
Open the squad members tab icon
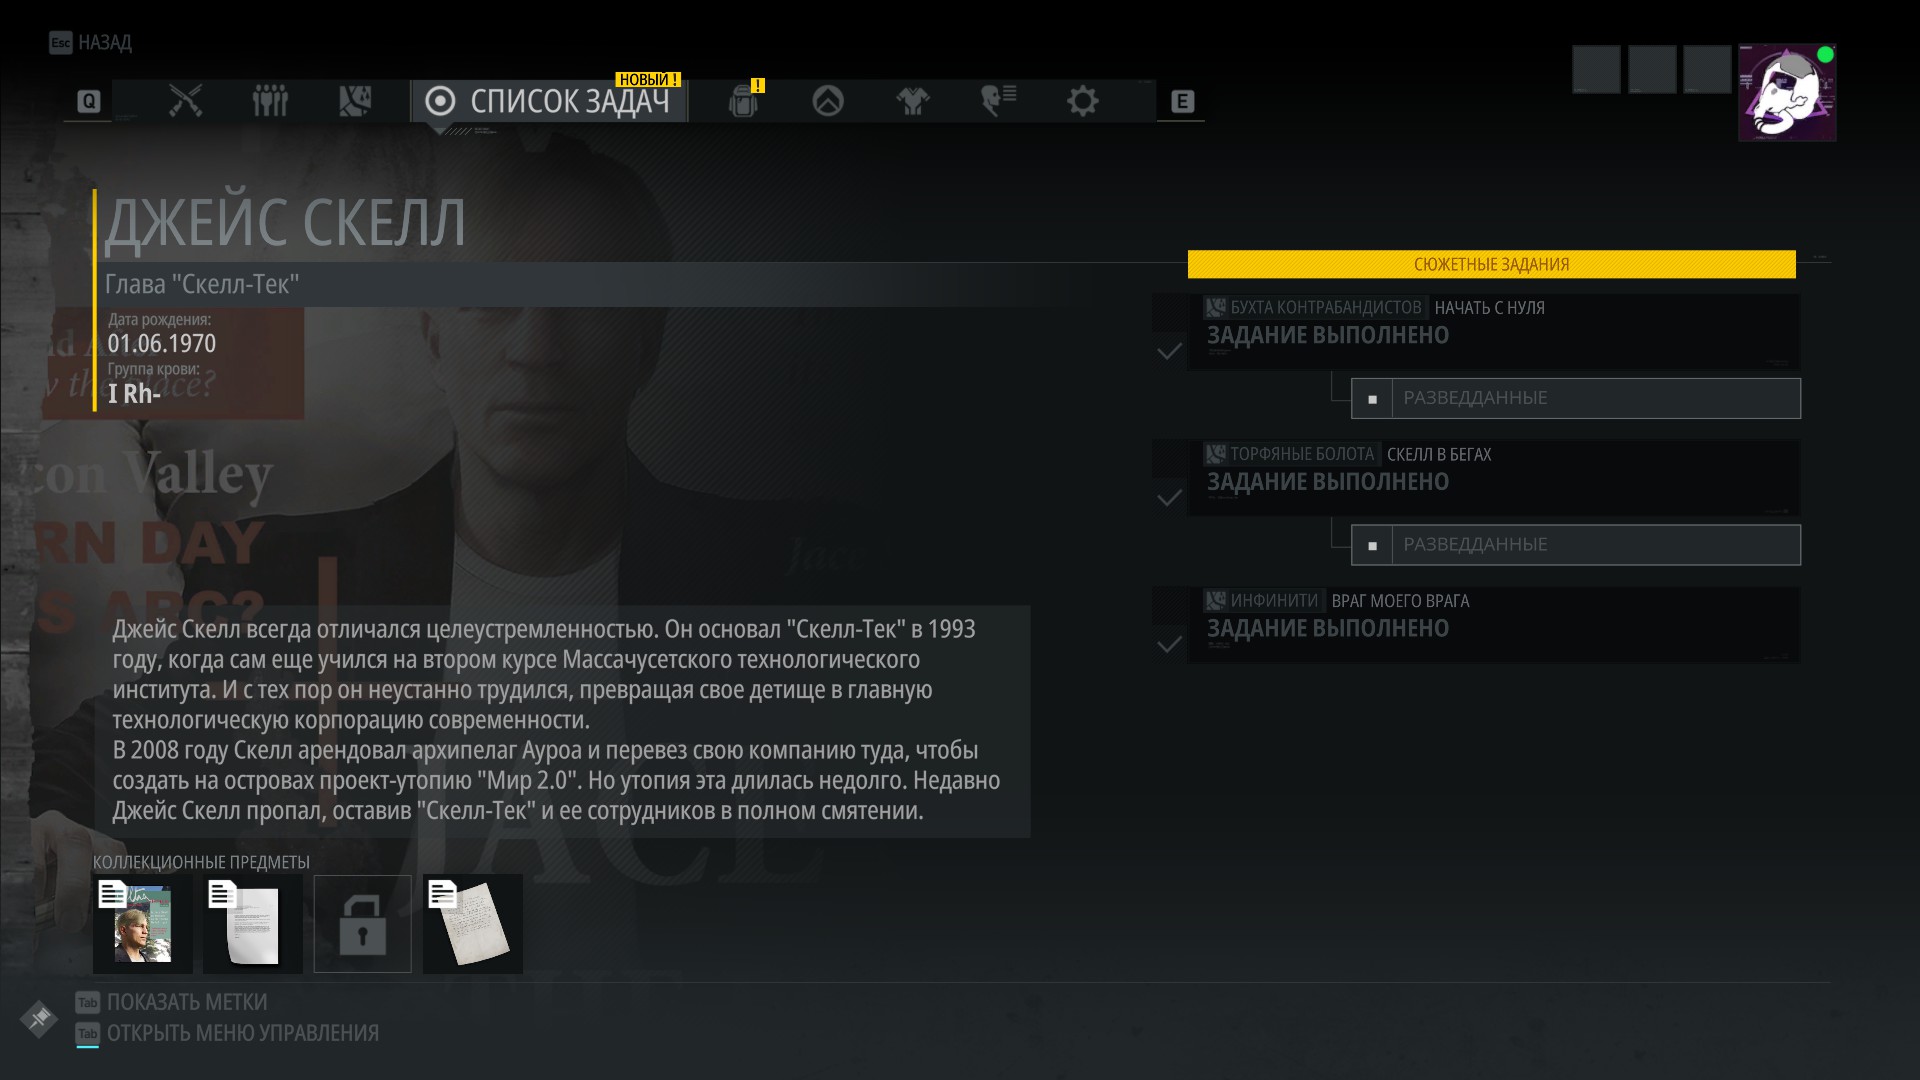270,101
